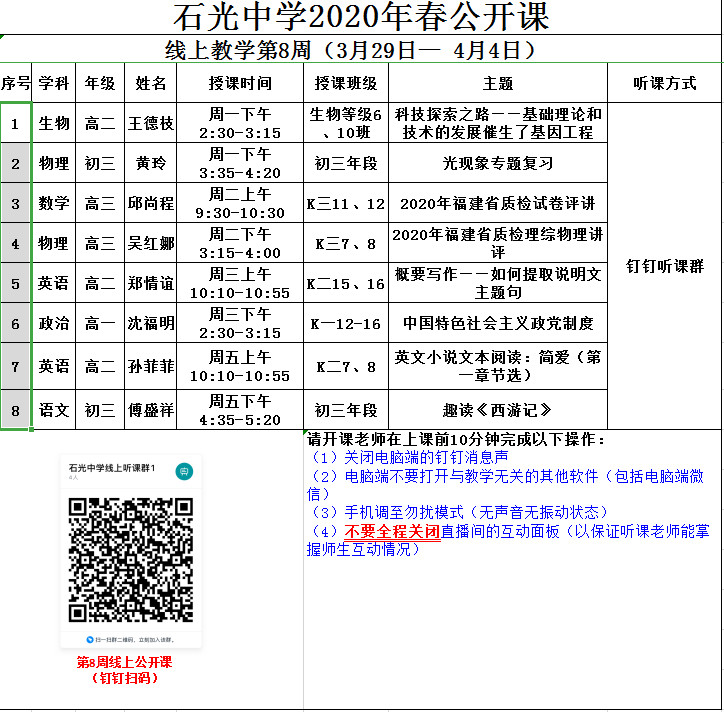Click the underlined red text 不要全程关闭
Screen dimensions: 724x712
point(392,531)
